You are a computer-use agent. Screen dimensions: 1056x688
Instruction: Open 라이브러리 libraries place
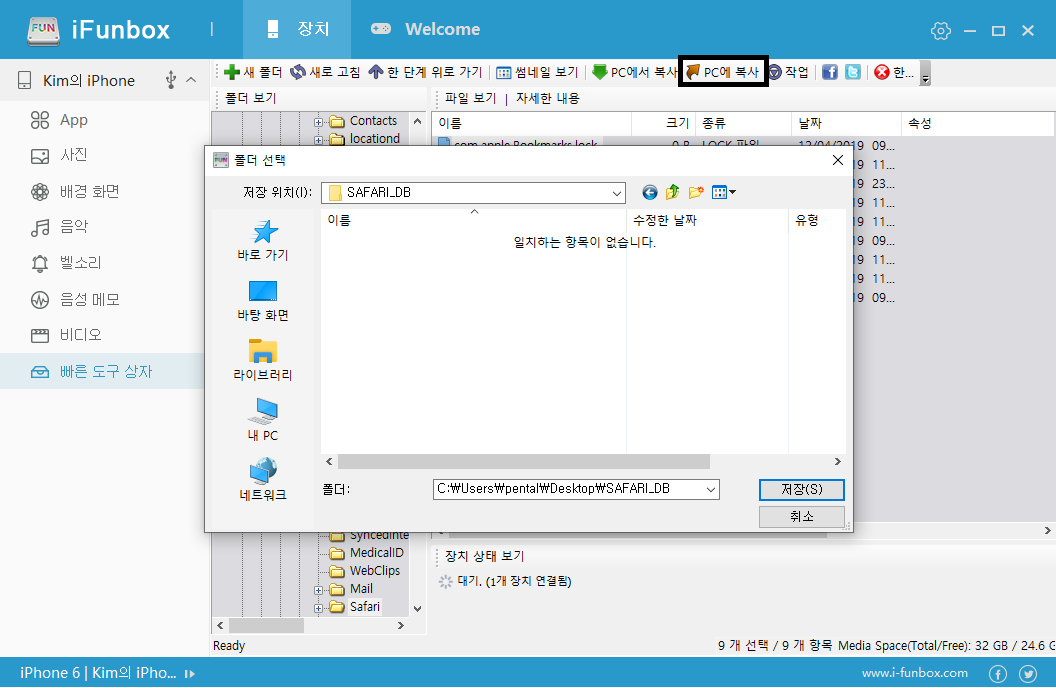263,360
